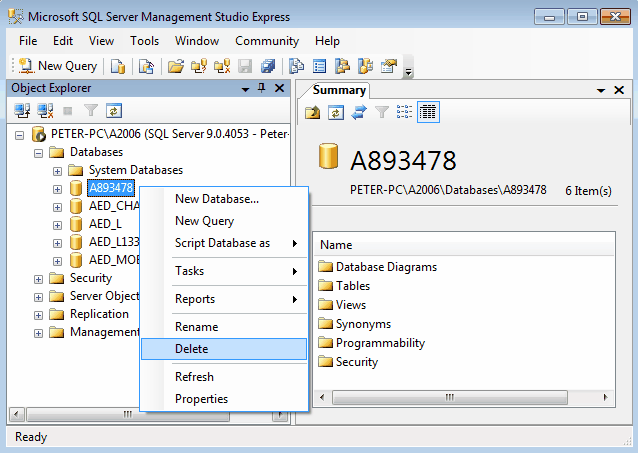Image resolution: width=638 pixels, height=453 pixels.
Task: Expand the Security folder in Object Explorer
Action: [x=38, y=279]
